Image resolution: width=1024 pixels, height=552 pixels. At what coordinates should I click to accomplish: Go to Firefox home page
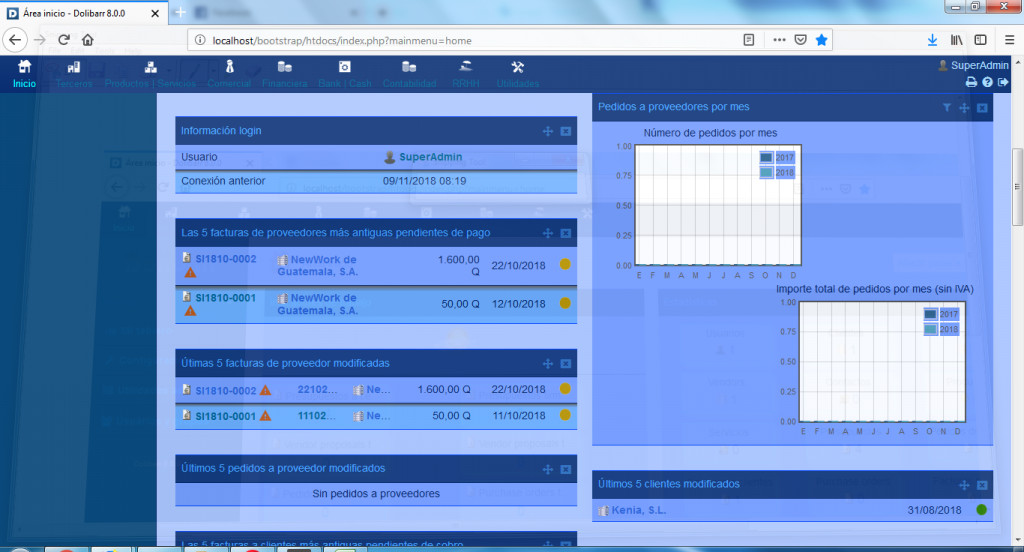coord(88,40)
